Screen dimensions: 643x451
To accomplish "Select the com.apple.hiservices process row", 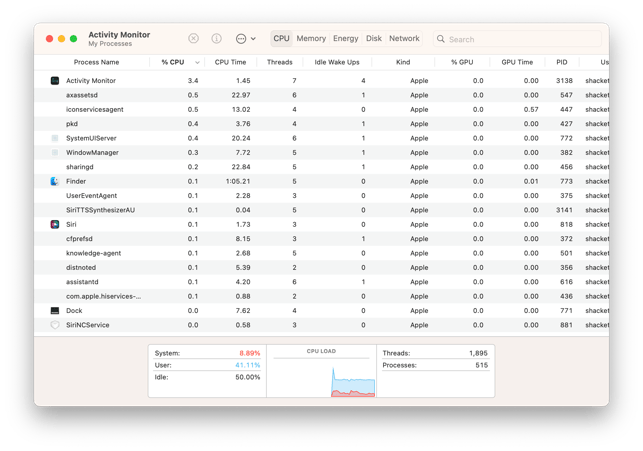I will (x=322, y=296).
